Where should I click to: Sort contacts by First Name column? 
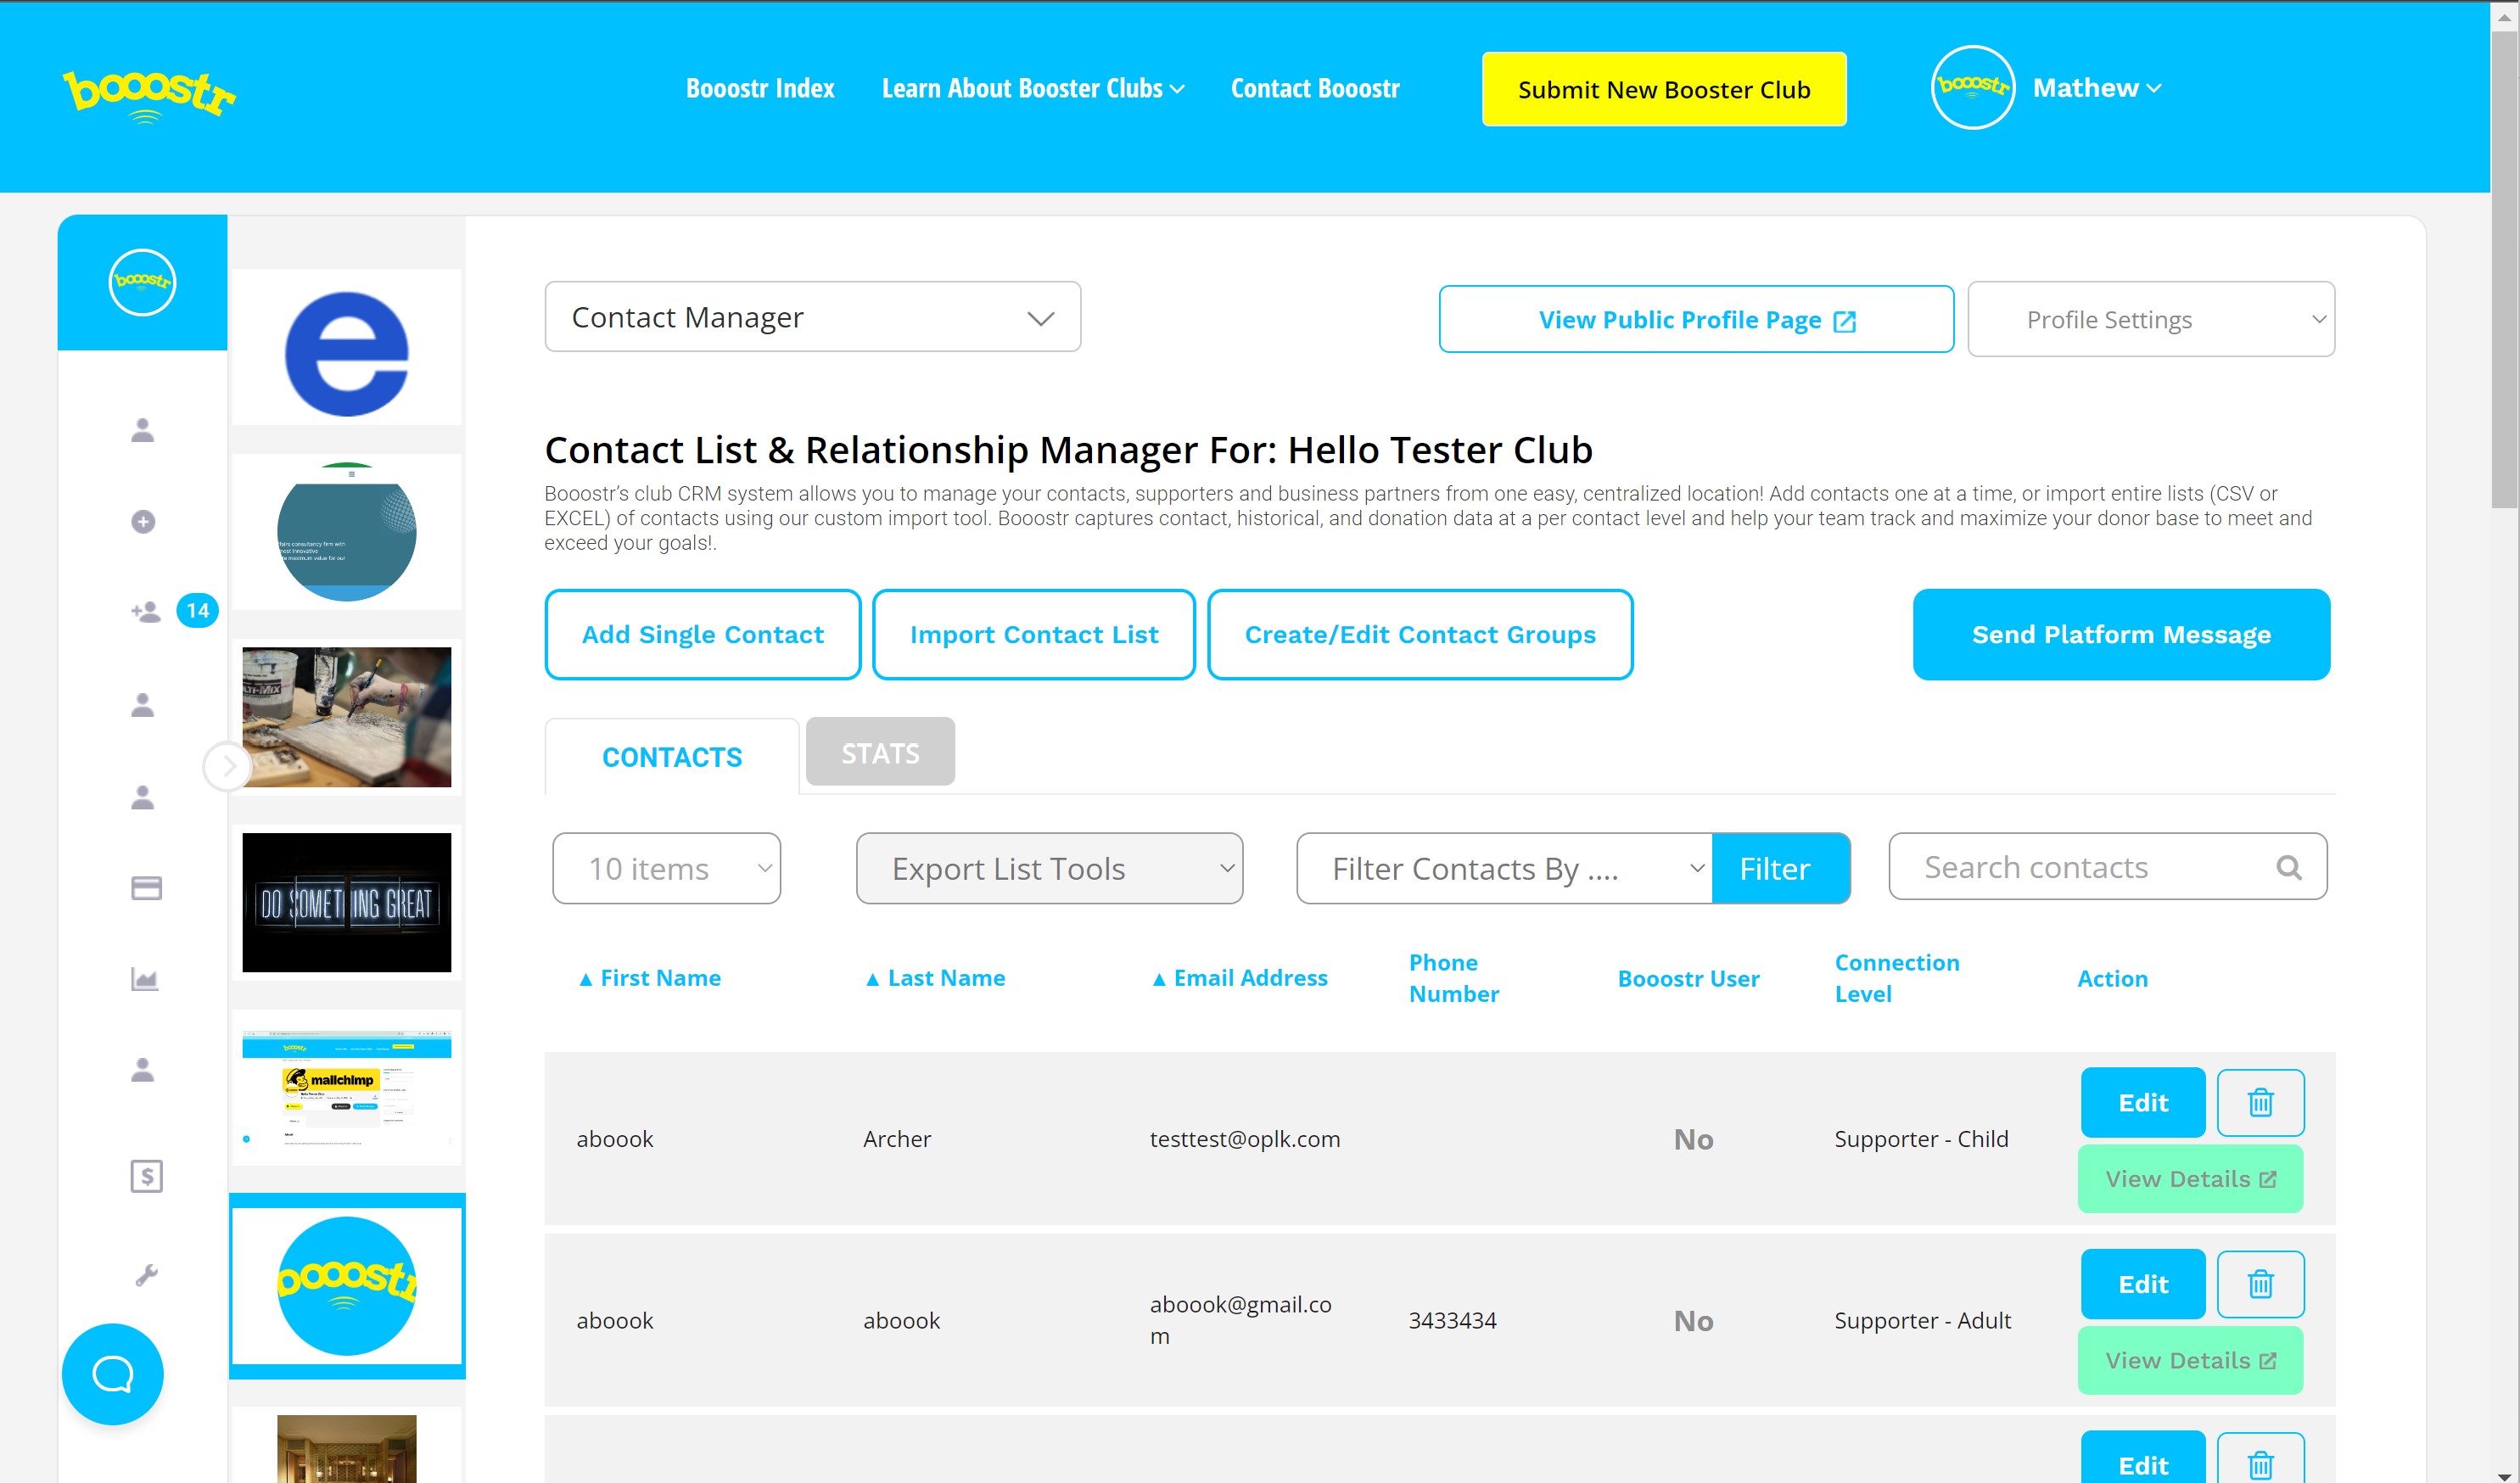[650, 978]
